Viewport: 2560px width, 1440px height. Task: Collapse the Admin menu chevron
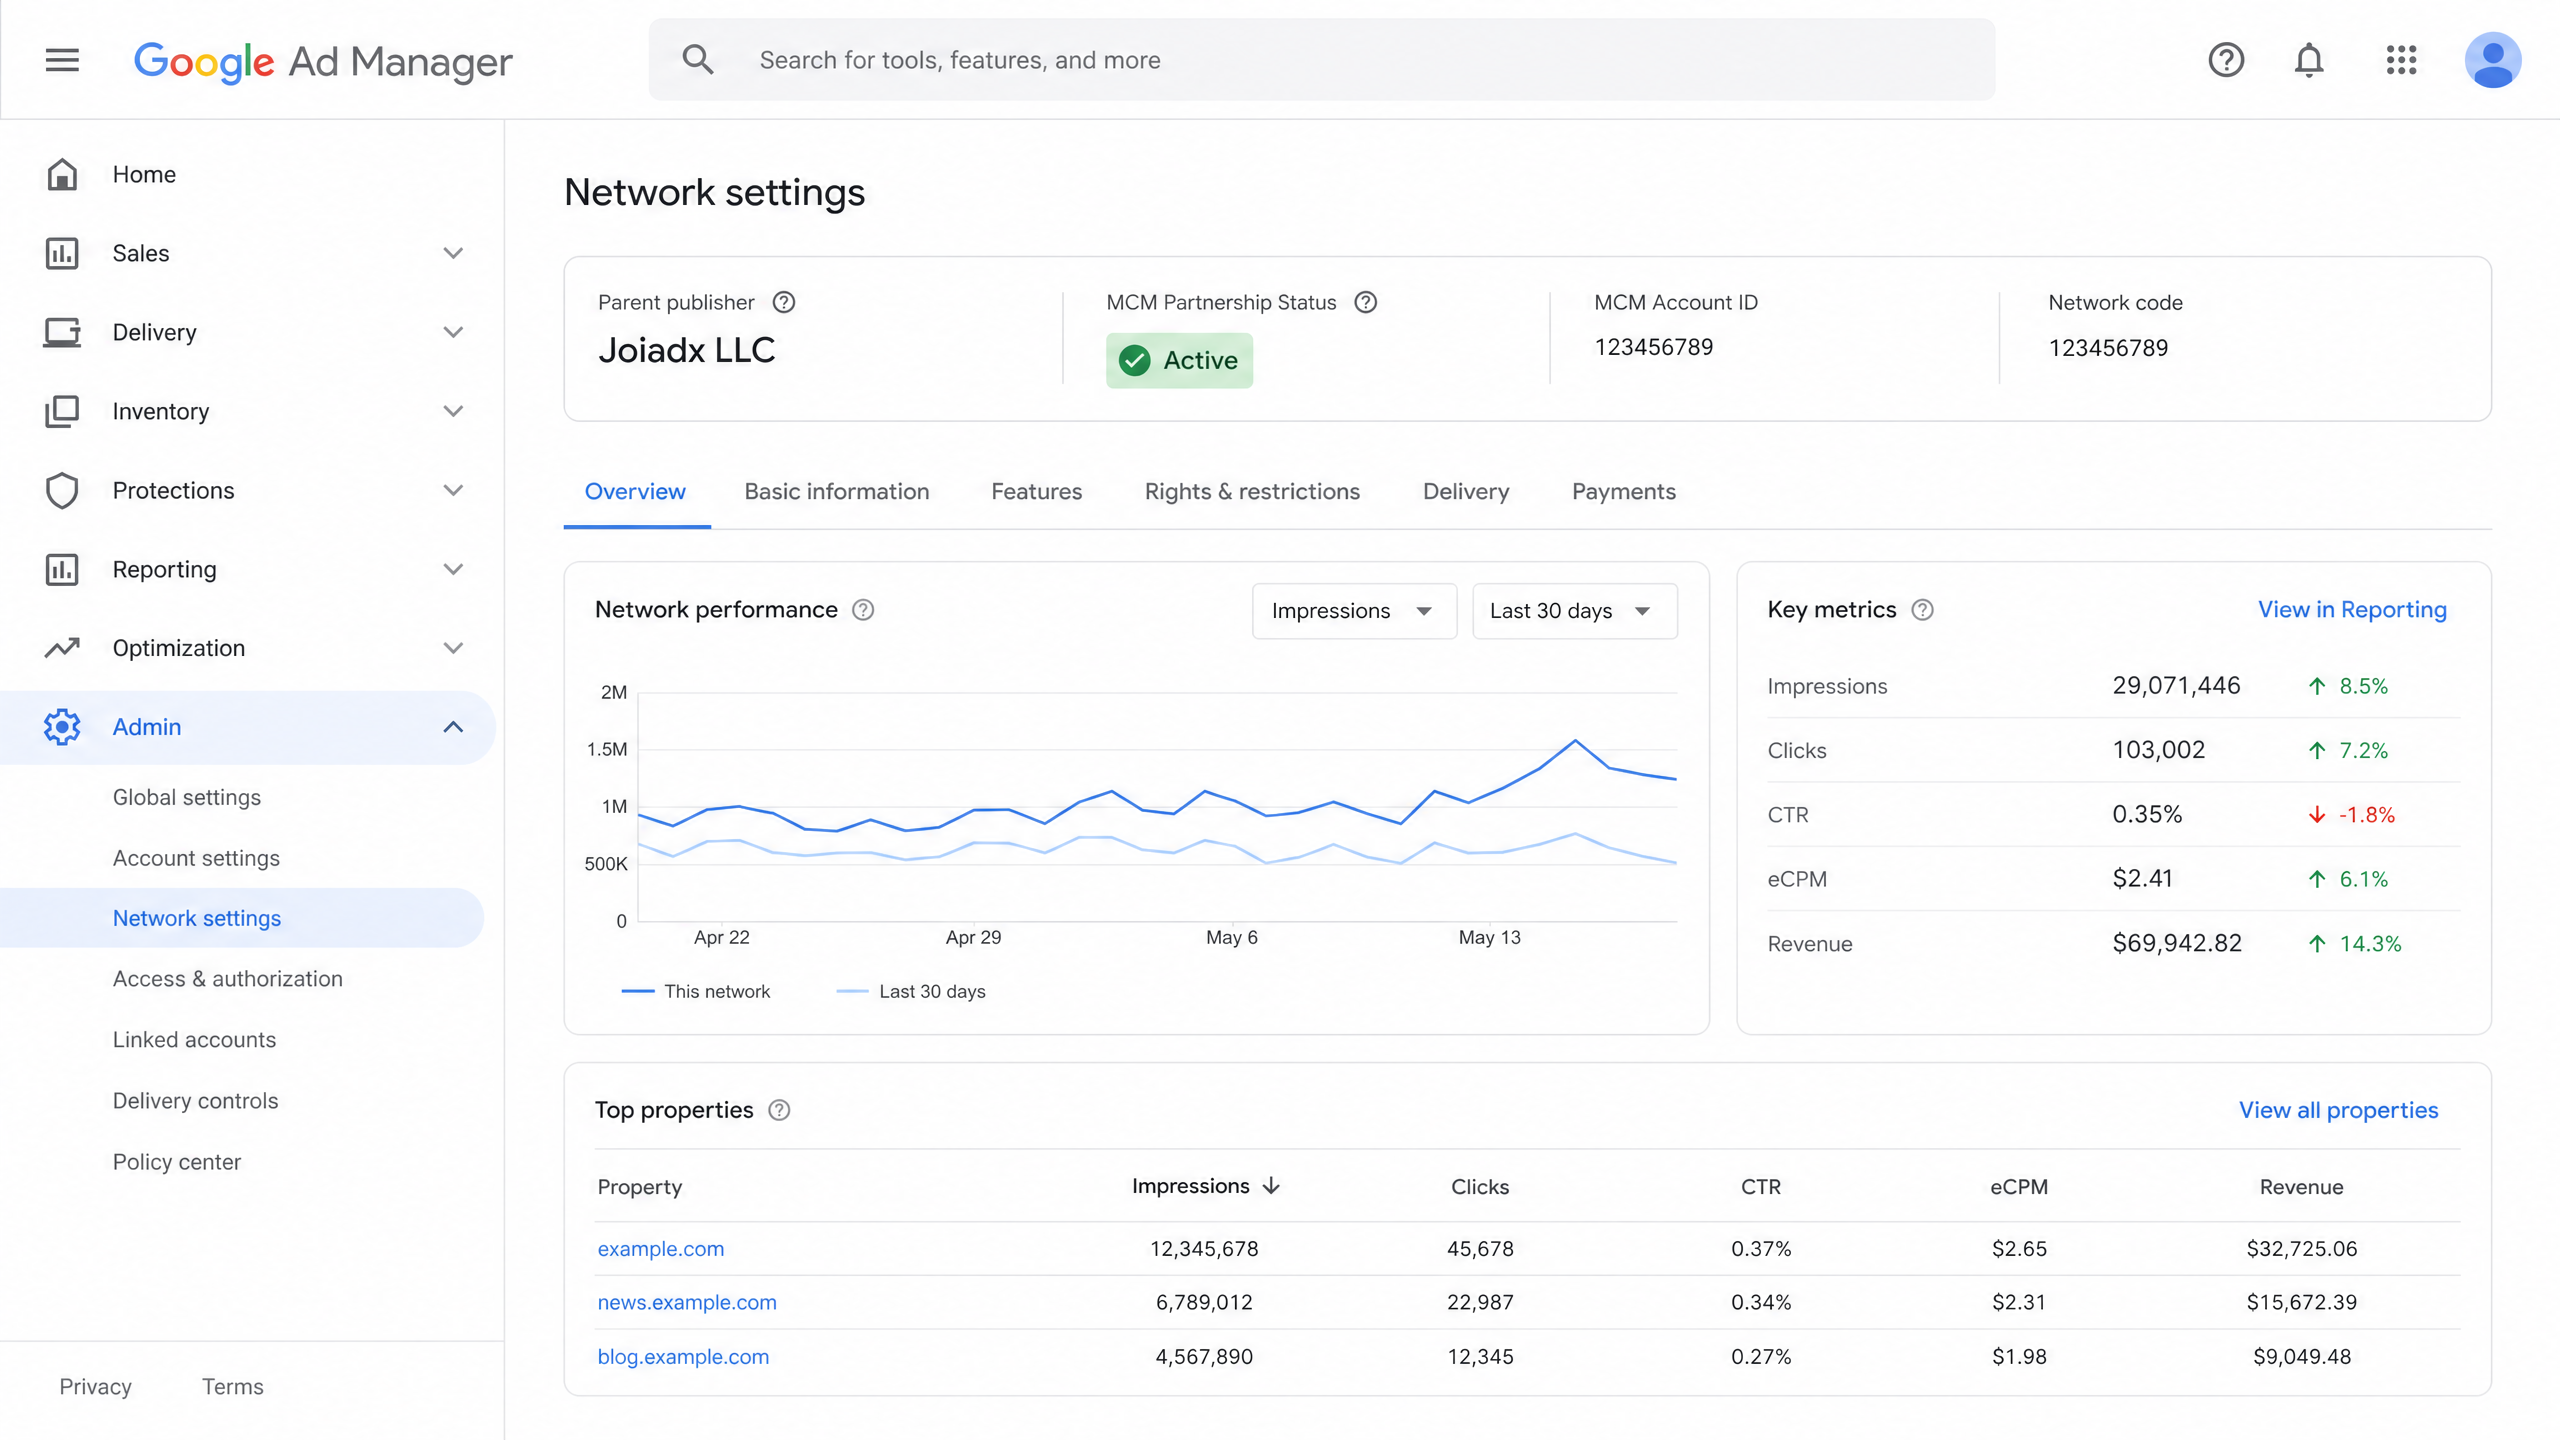coord(453,727)
